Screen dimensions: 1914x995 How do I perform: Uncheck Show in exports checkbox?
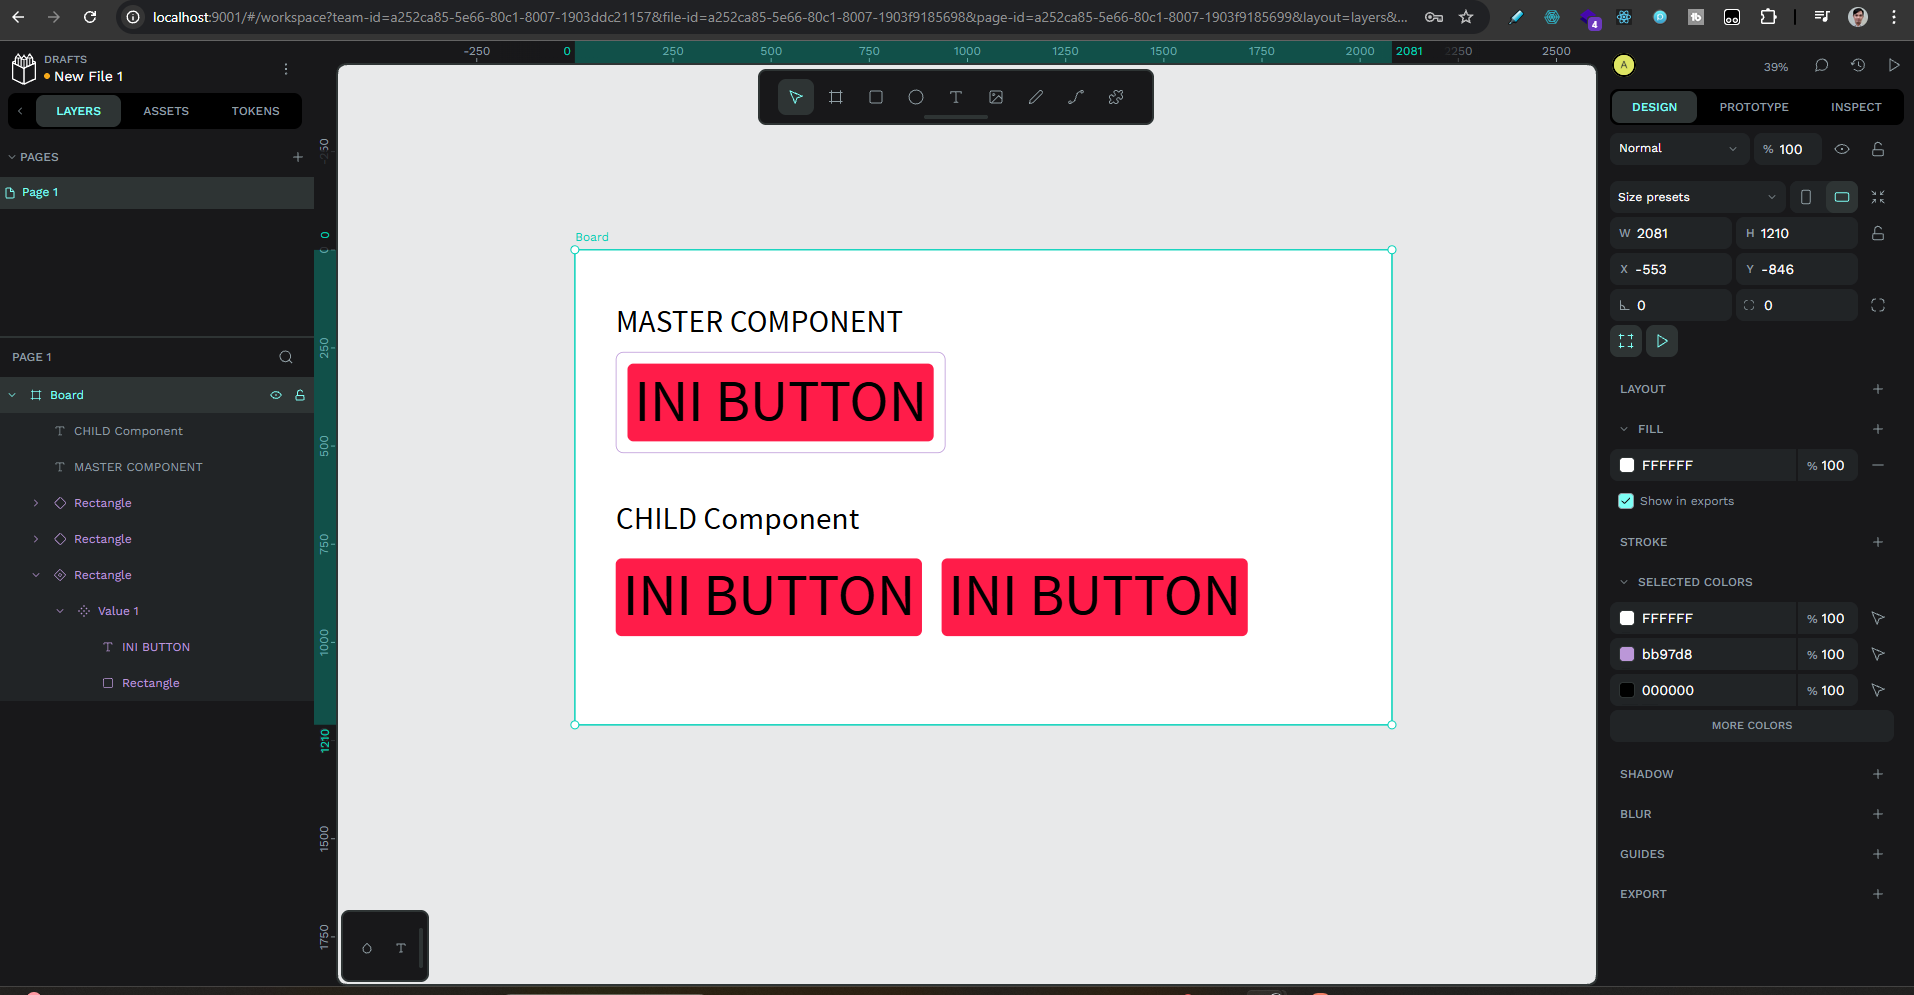tap(1626, 501)
